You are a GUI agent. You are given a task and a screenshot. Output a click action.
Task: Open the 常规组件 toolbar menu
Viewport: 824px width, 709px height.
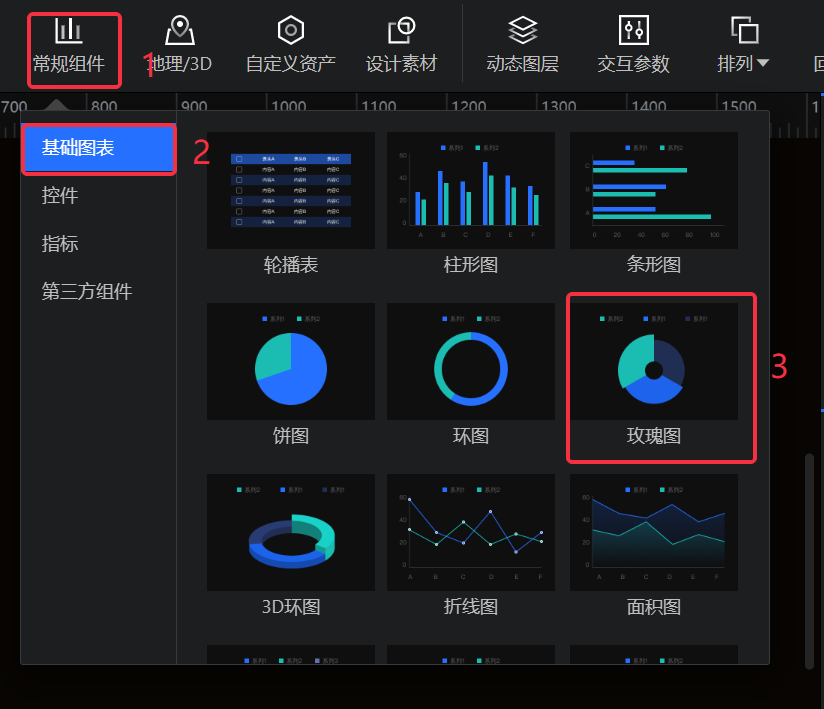69,48
